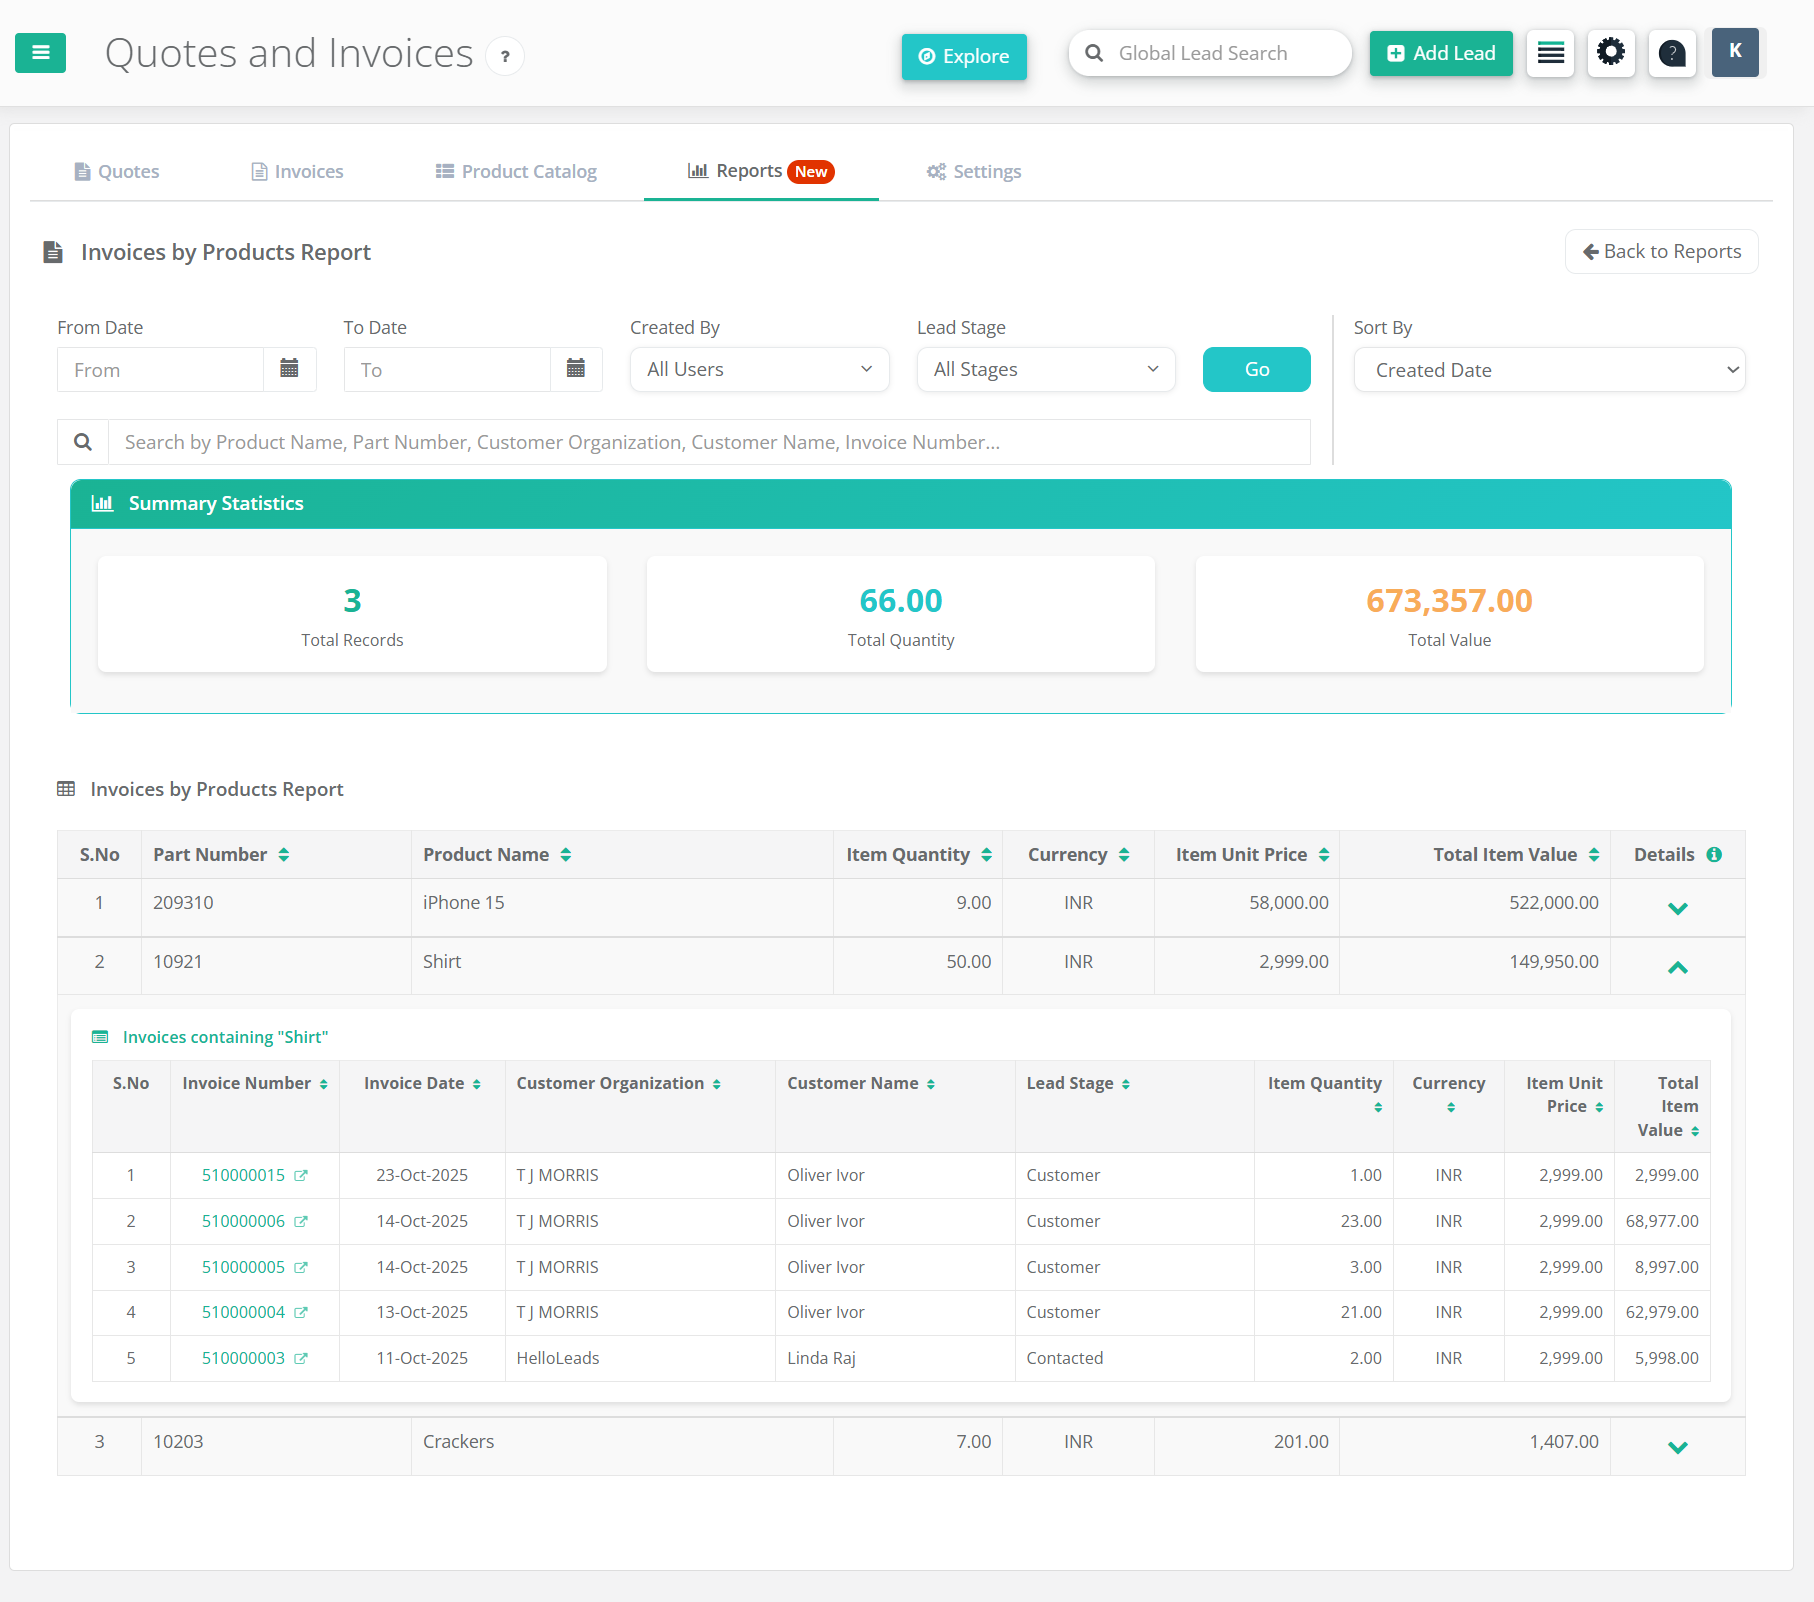Click the external link icon beside invoice 510000015
This screenshot has height=1602, width=1814.
click(302, 1175)
